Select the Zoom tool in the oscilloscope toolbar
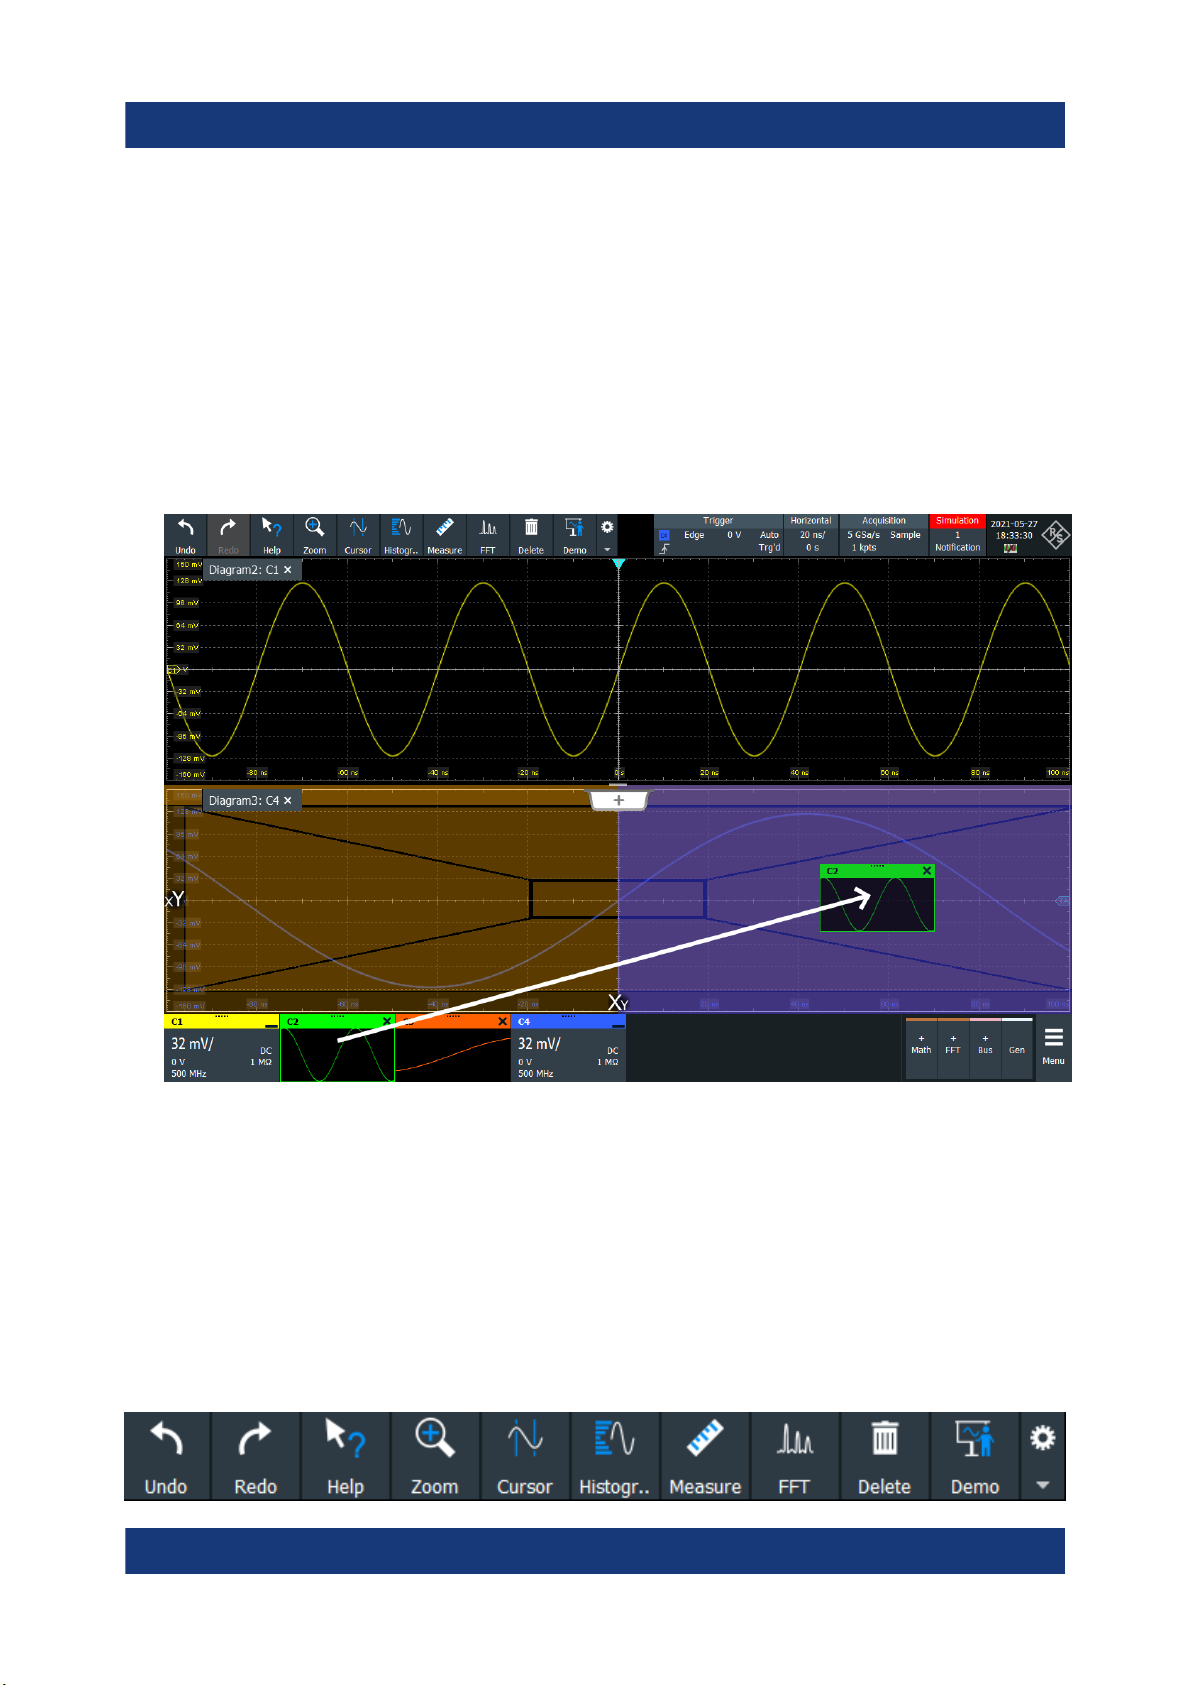1192x1685 pixels. click(315, 535)
